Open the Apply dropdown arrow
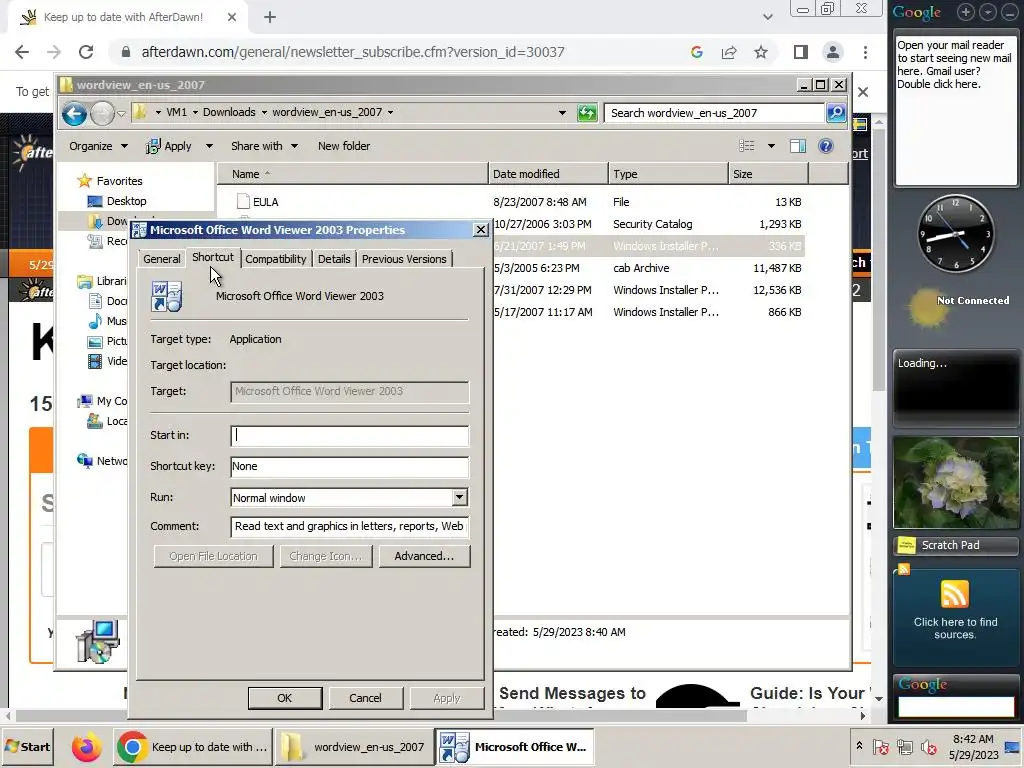Image resolution: width=1024 pixels, height=768 pixels. (209, 146)
